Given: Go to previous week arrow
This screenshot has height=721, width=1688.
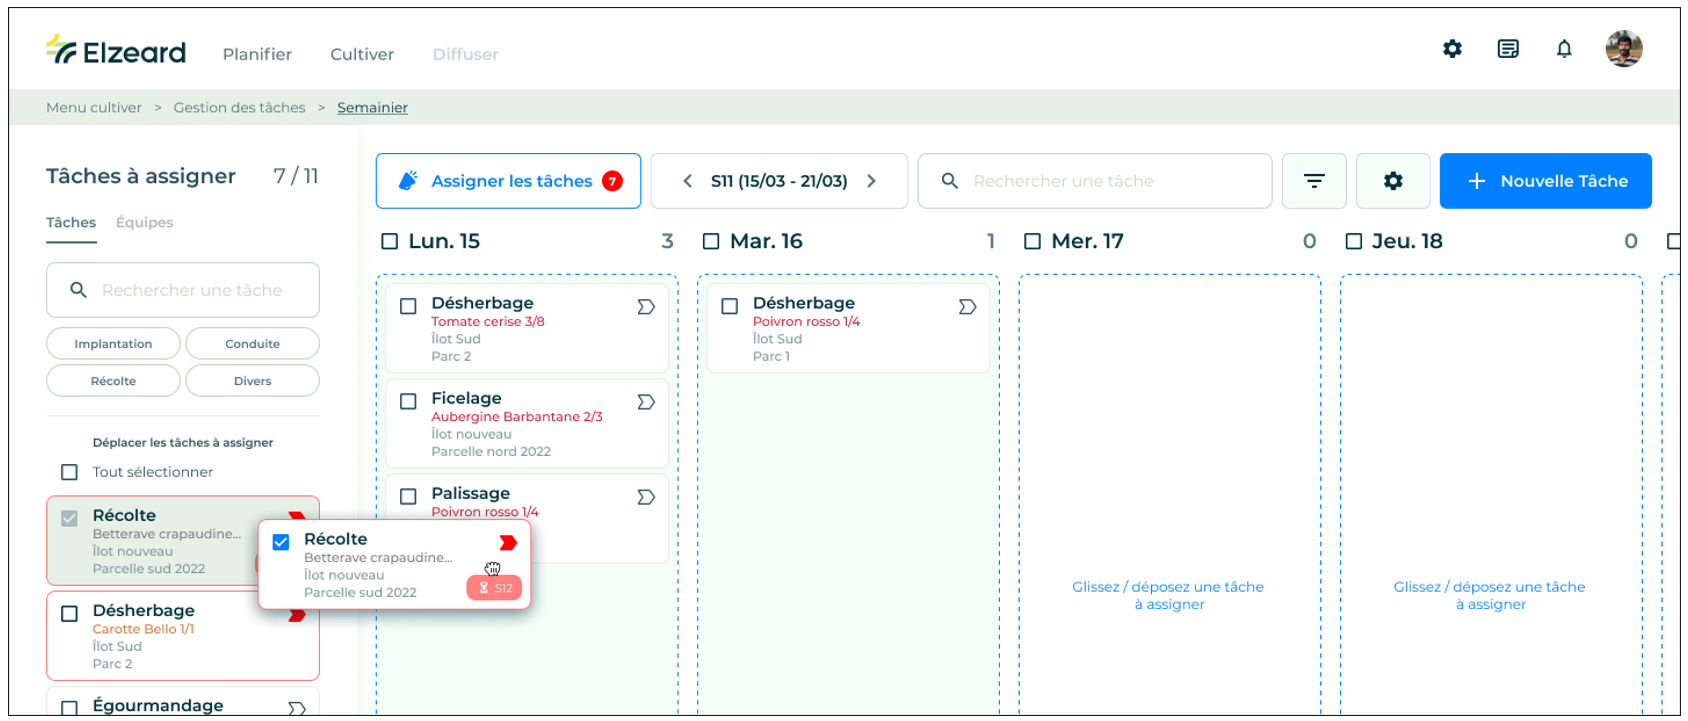Looking at the screenshot, I should point(687,181).
